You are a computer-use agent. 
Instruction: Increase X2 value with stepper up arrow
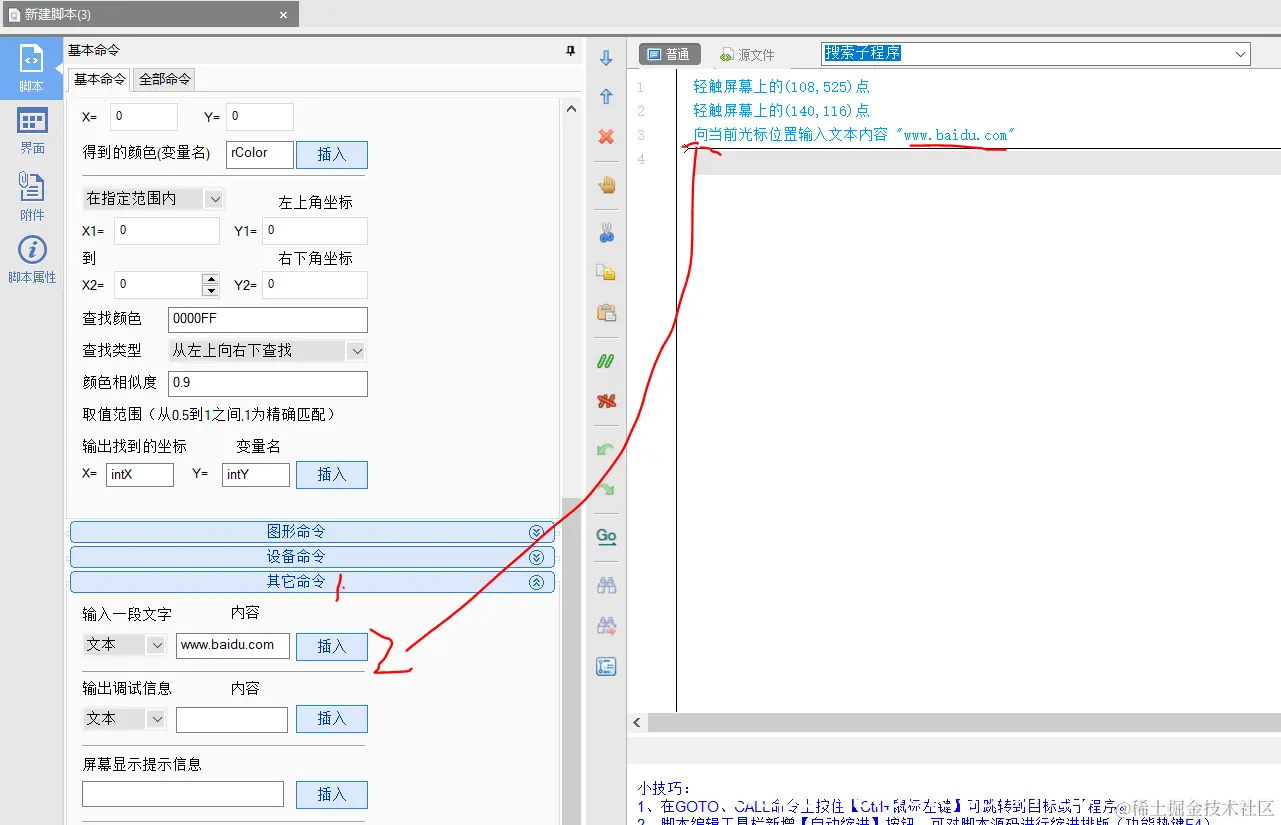pos(212,280)
